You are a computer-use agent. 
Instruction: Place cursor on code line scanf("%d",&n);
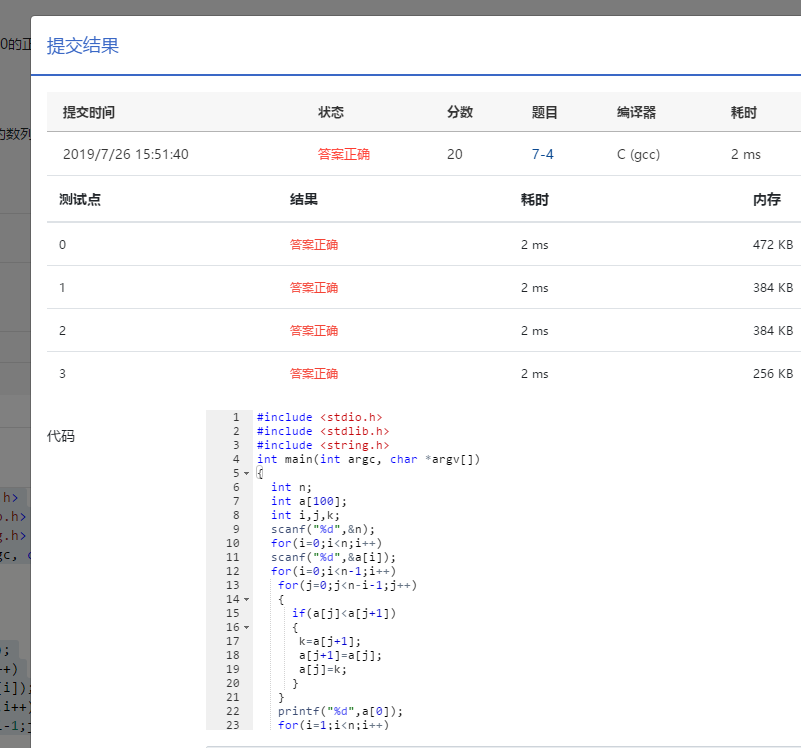(323, 529)
